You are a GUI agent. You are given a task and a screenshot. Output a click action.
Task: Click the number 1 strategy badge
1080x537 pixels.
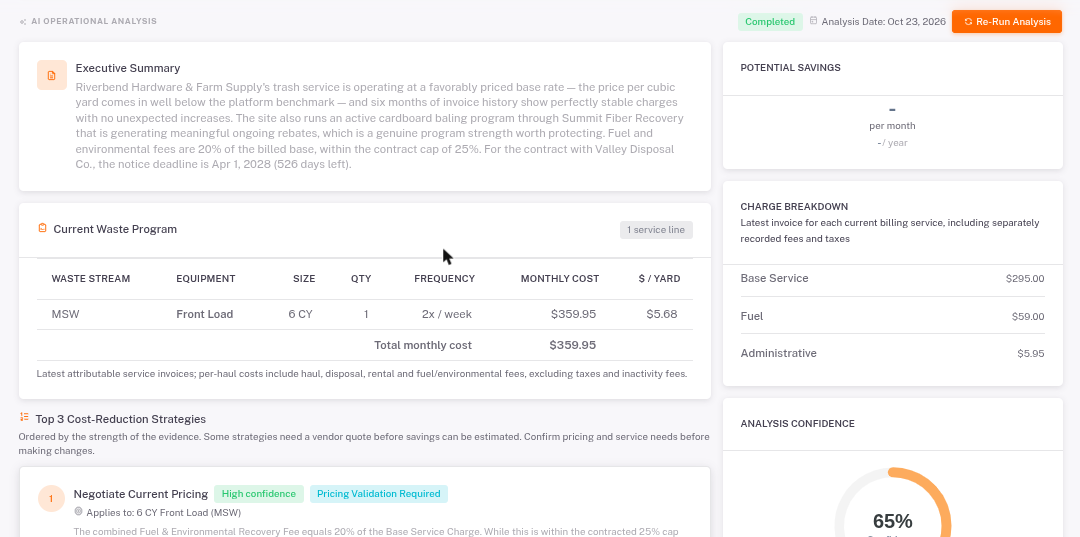click(51, 498)
